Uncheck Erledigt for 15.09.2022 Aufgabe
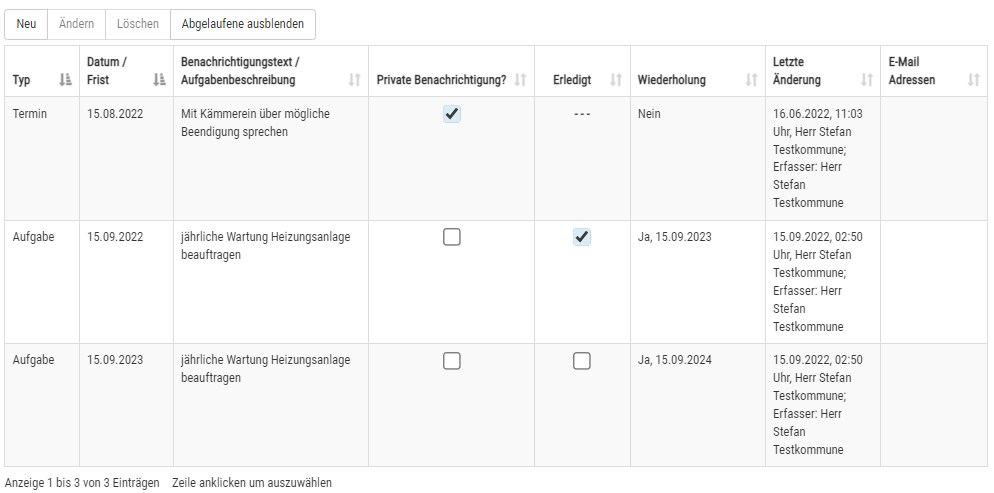The width and height of the screenshot is (994, 493). pyautogui.click(x=582, y=237)
